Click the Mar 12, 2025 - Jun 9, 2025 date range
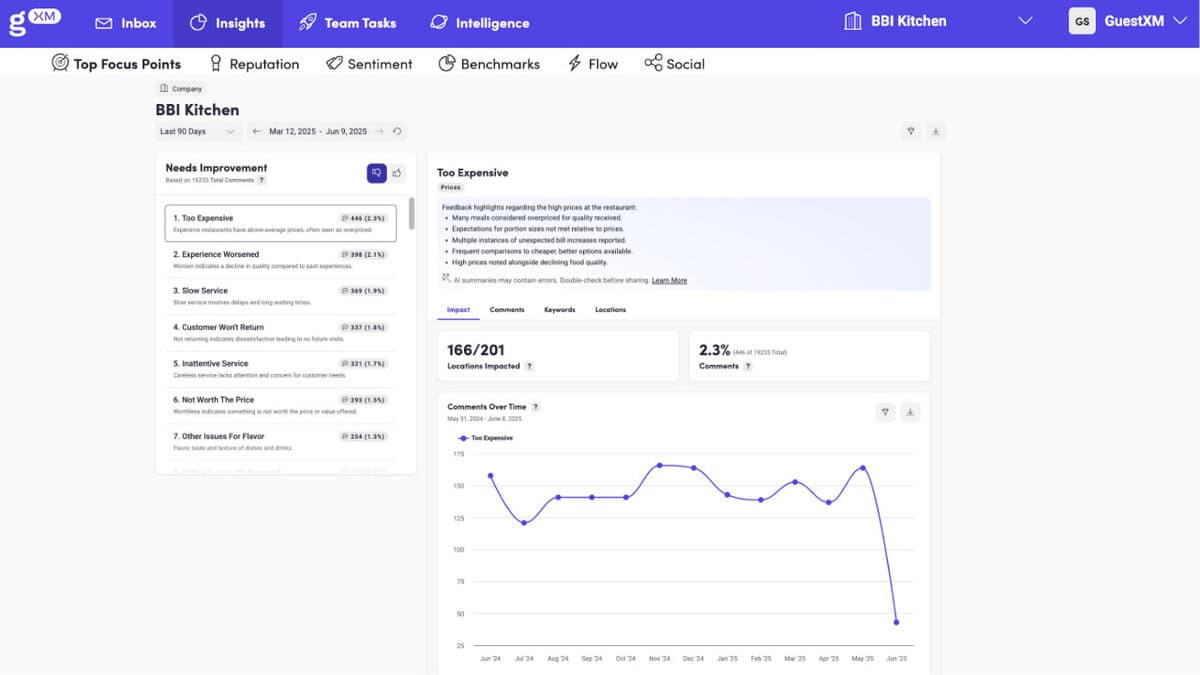This screenshot has height=675, width=1200. 318,131
